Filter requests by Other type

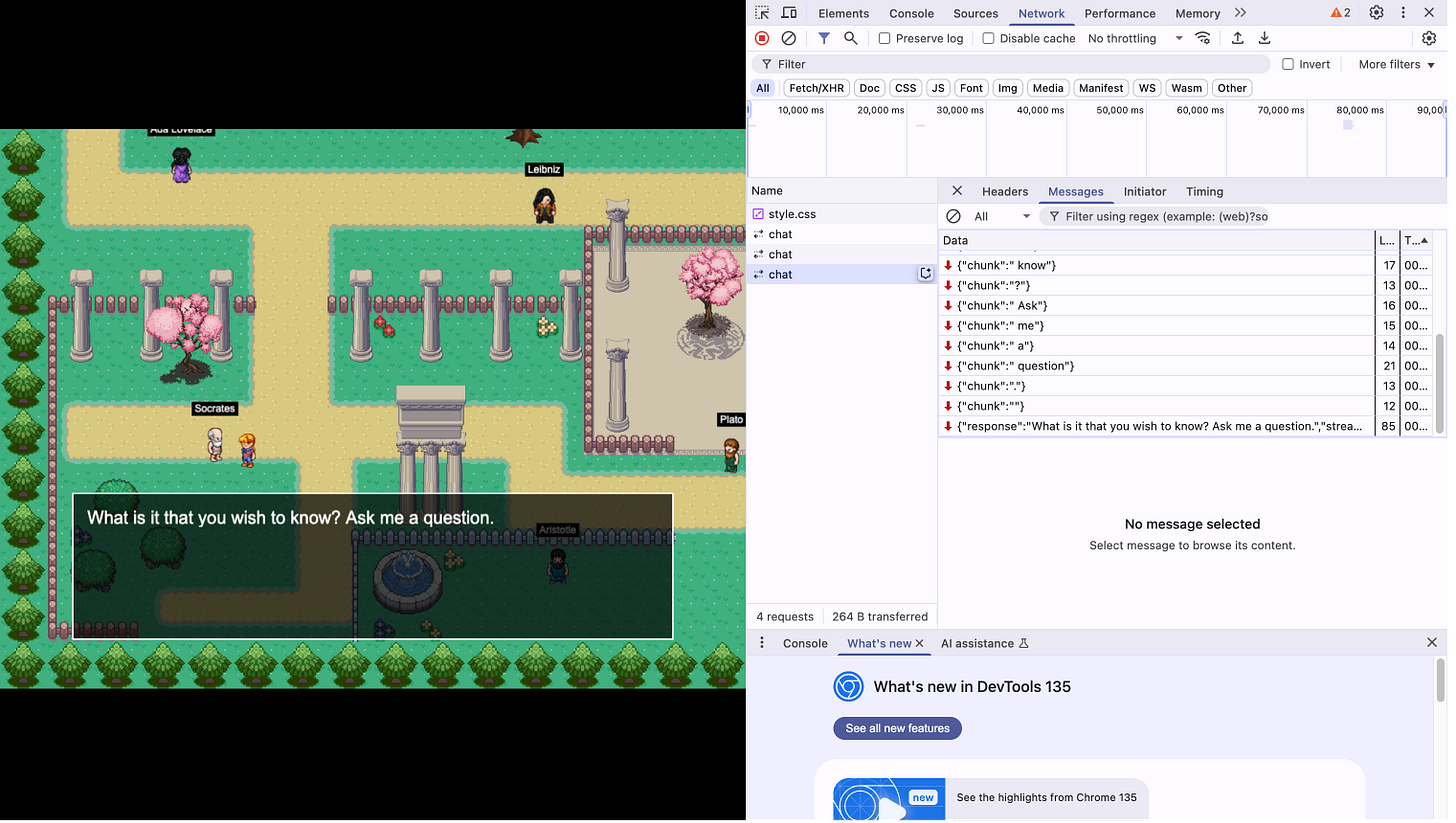point(1232,88)
